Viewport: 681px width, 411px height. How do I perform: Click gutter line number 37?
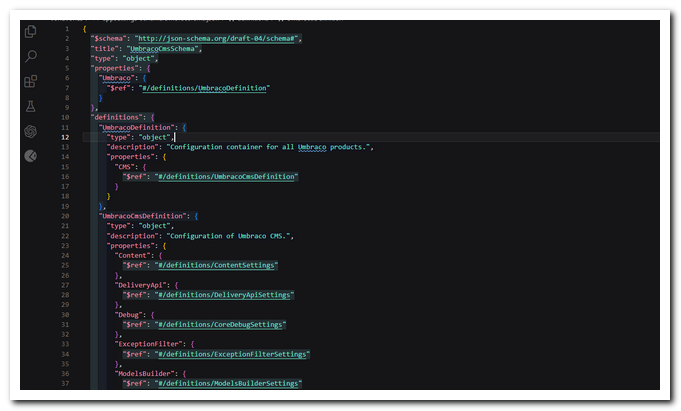click(65, 384)
